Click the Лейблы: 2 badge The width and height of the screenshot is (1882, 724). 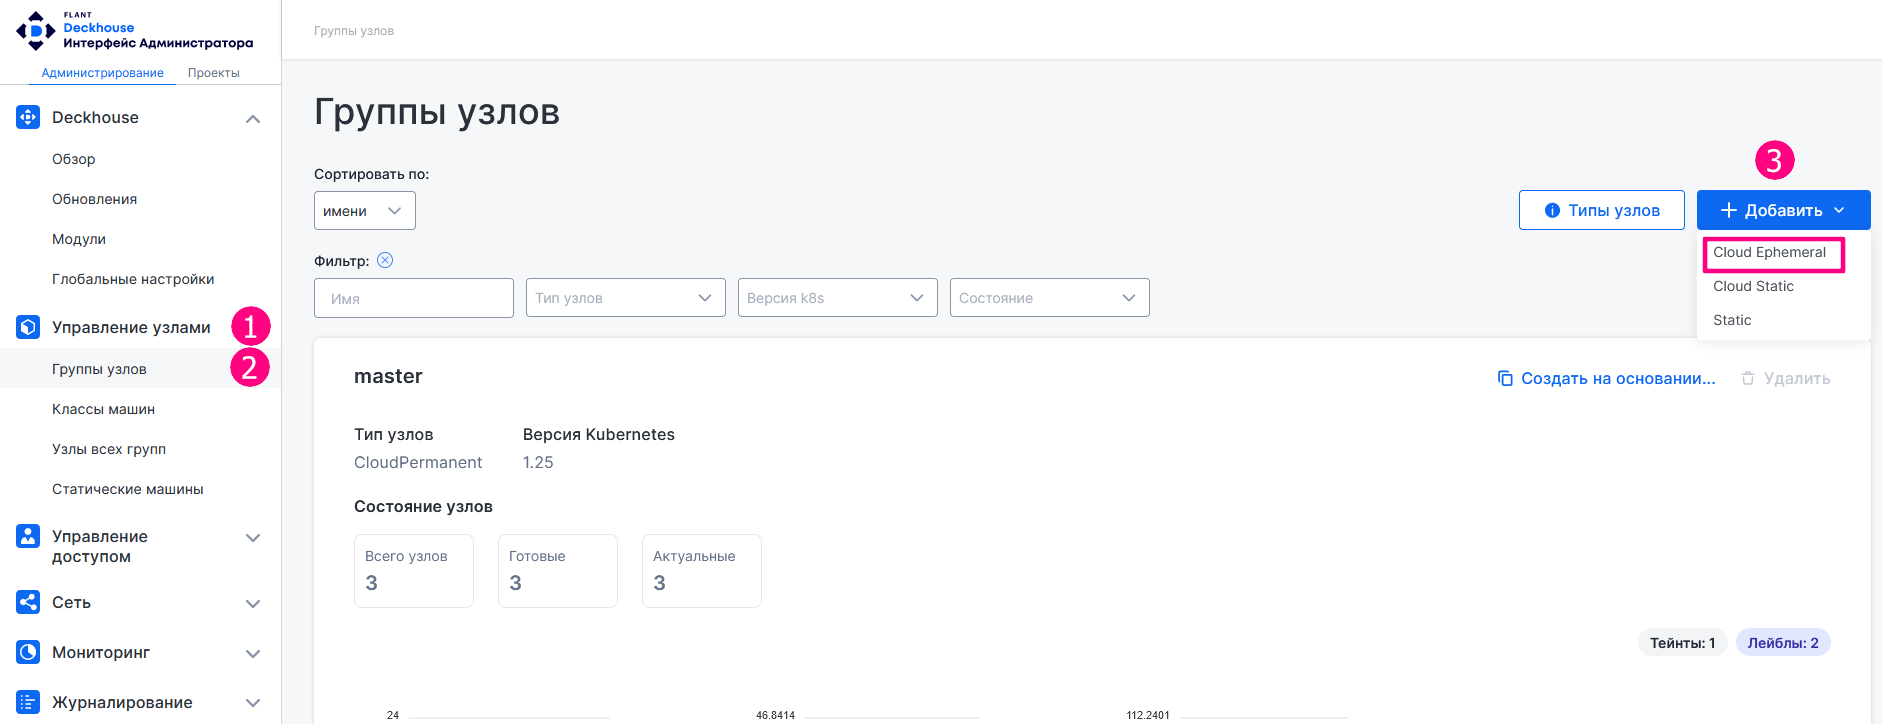[1783, 643]
